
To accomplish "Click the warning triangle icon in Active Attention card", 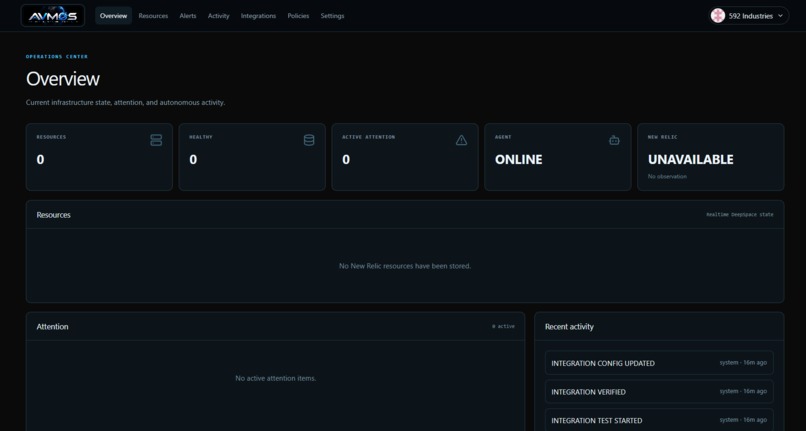I will (x=462, y=140).
